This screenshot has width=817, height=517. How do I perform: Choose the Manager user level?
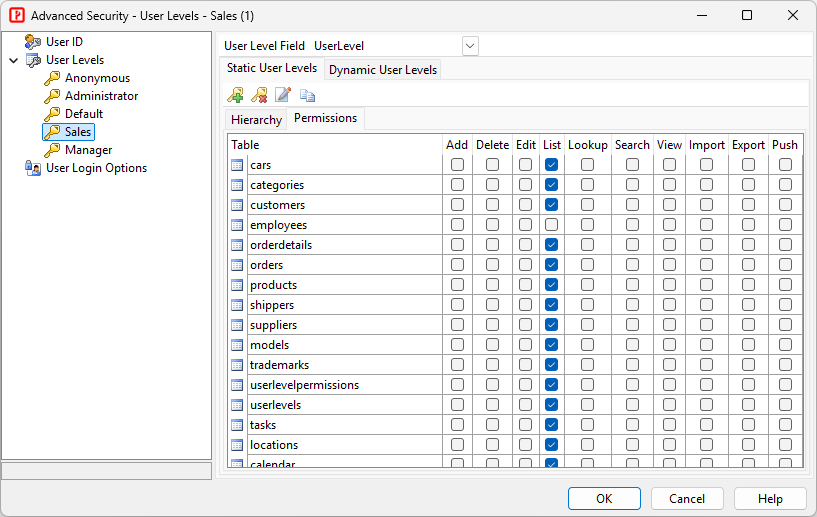click(88, 150)
